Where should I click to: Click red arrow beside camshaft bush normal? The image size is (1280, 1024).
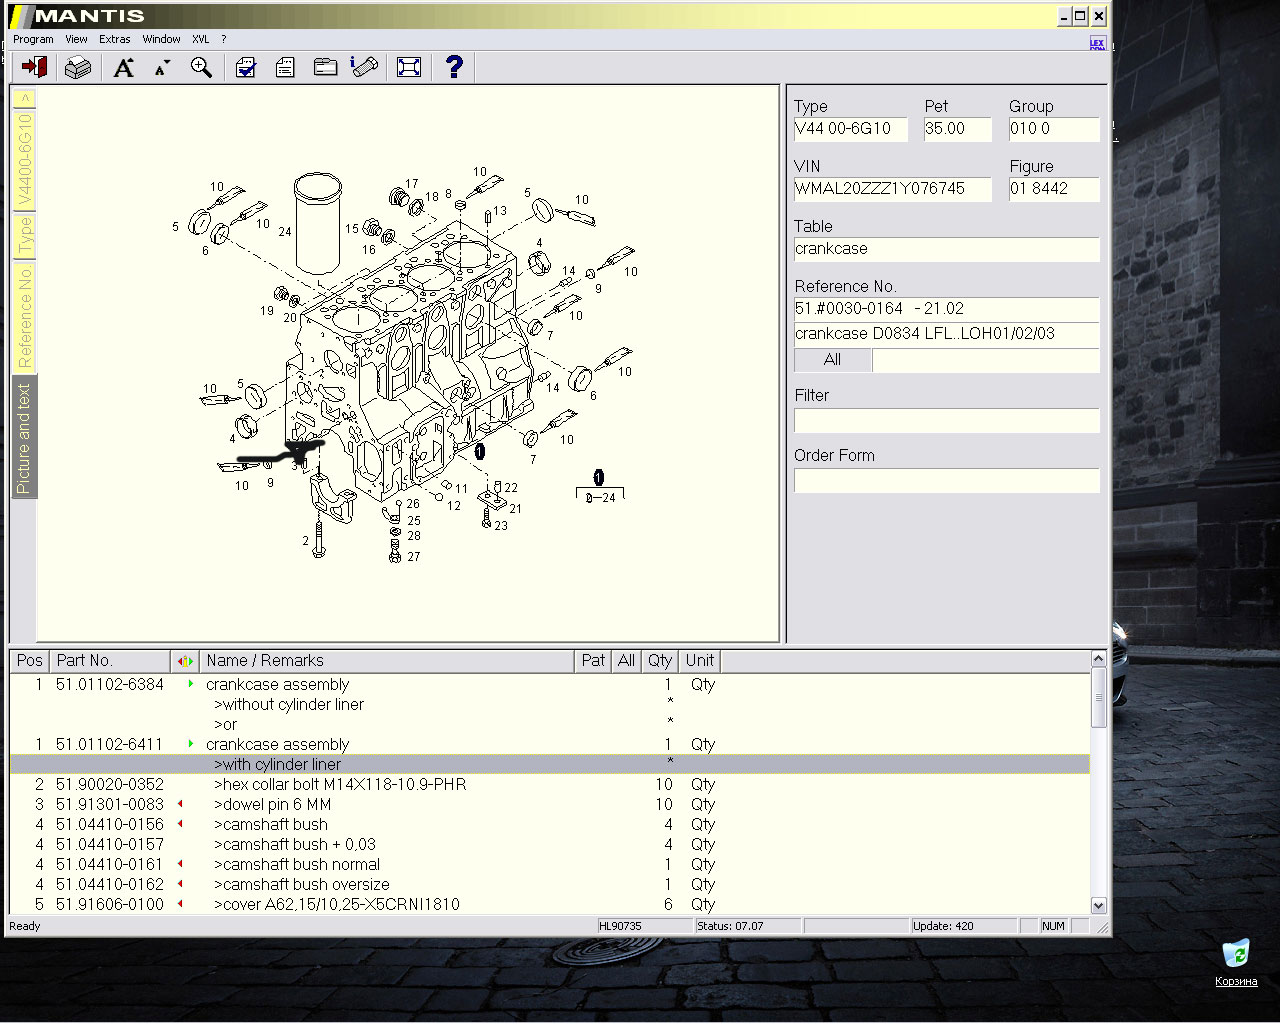pyautogui.click(x=180, y=864)
